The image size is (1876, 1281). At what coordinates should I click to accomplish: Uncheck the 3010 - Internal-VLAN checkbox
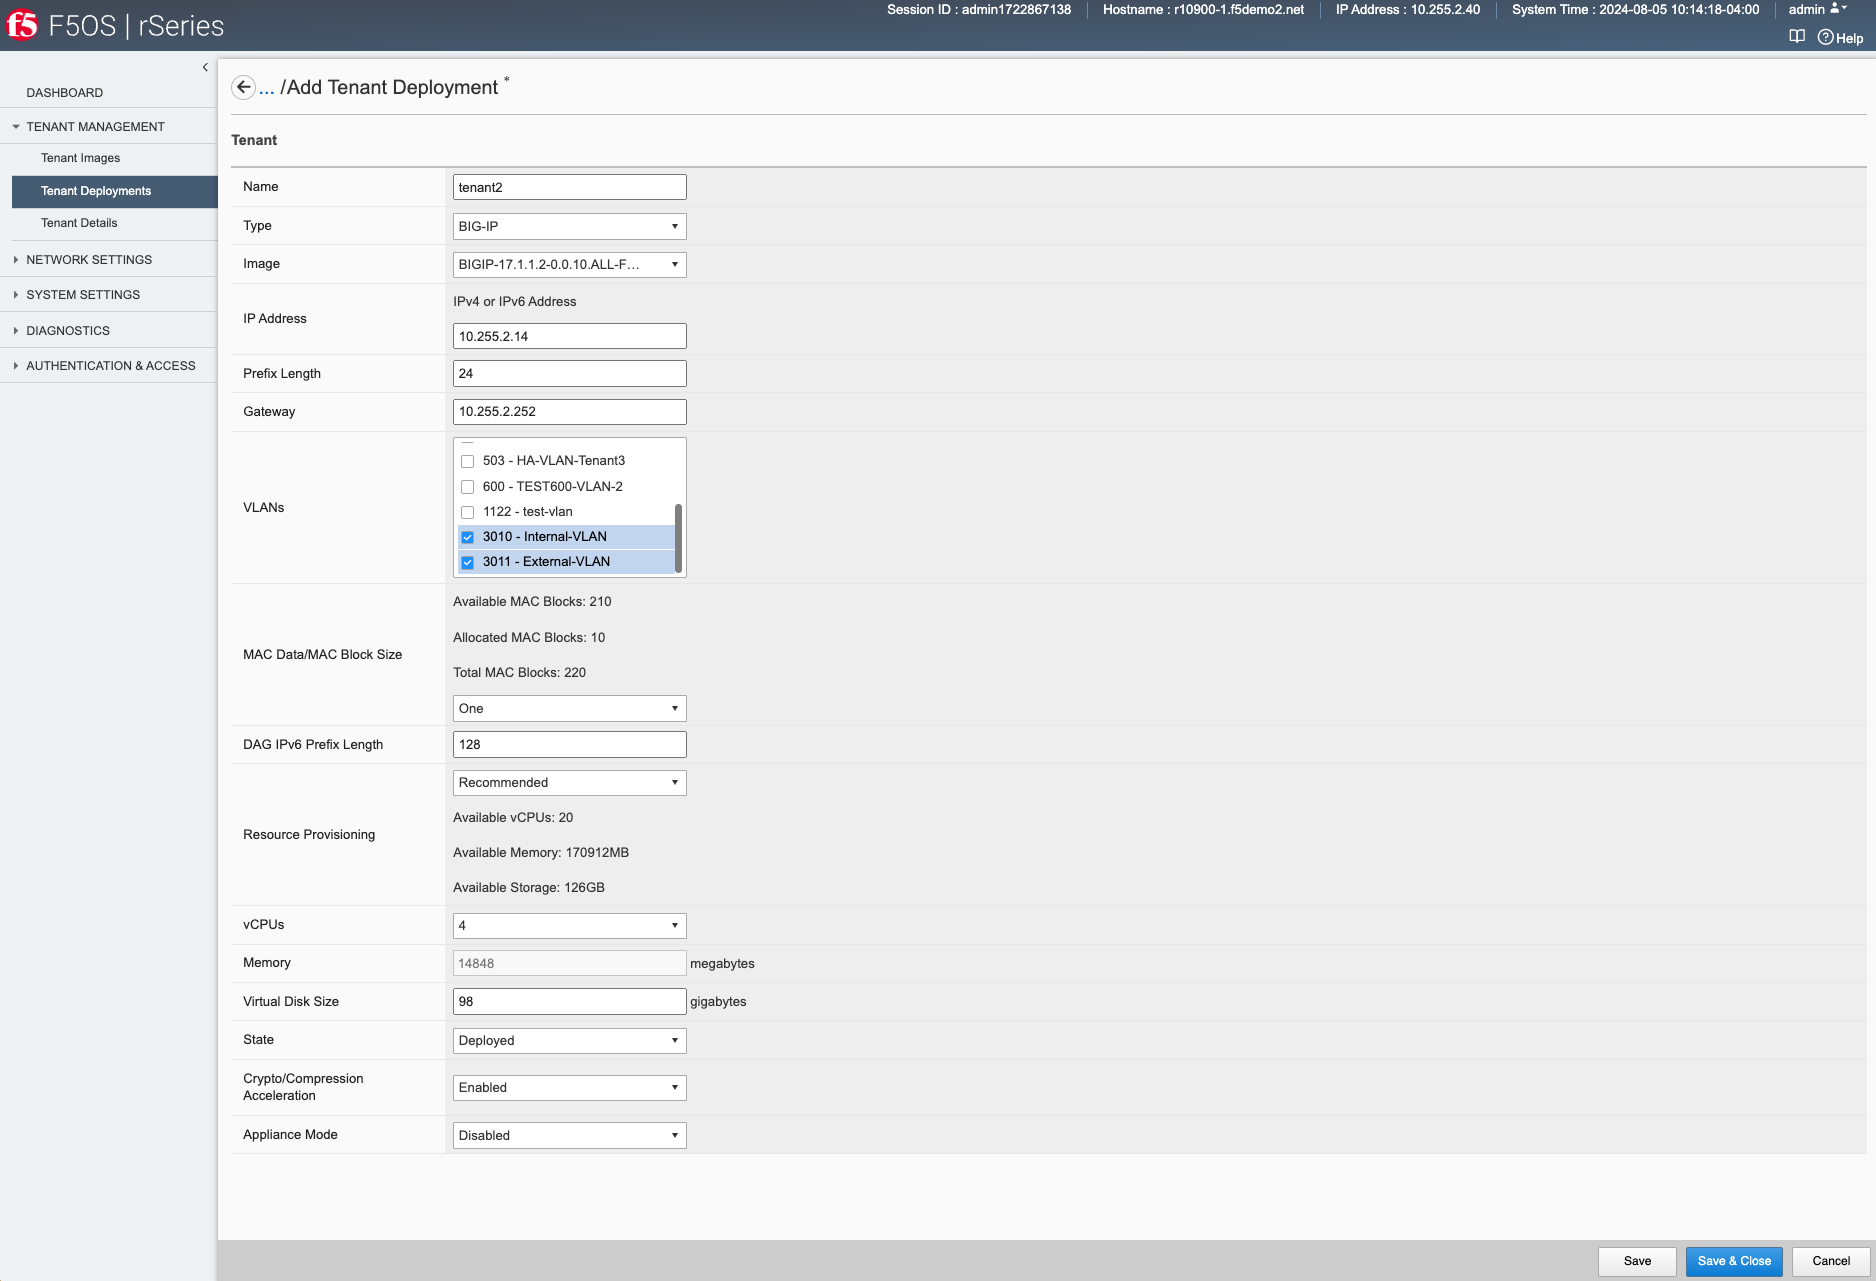(x=467, y=537)
